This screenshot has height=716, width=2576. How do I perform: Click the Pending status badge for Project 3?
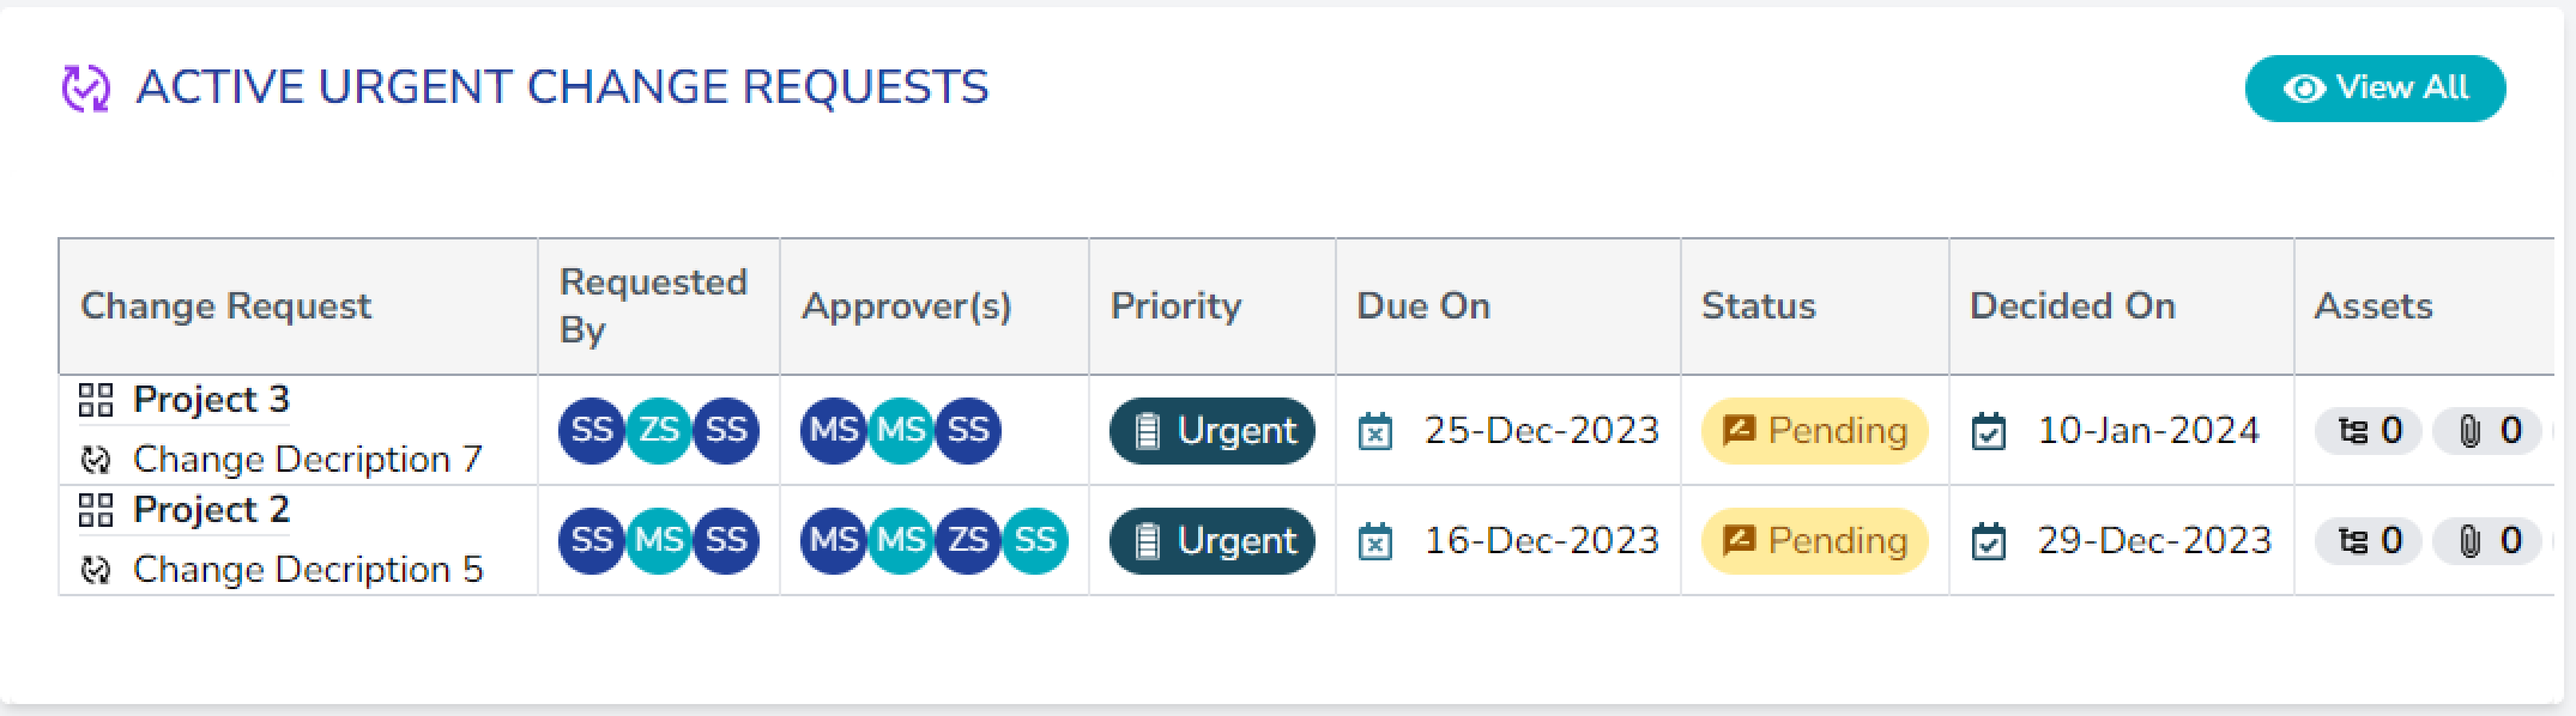tap(1814, 431)
